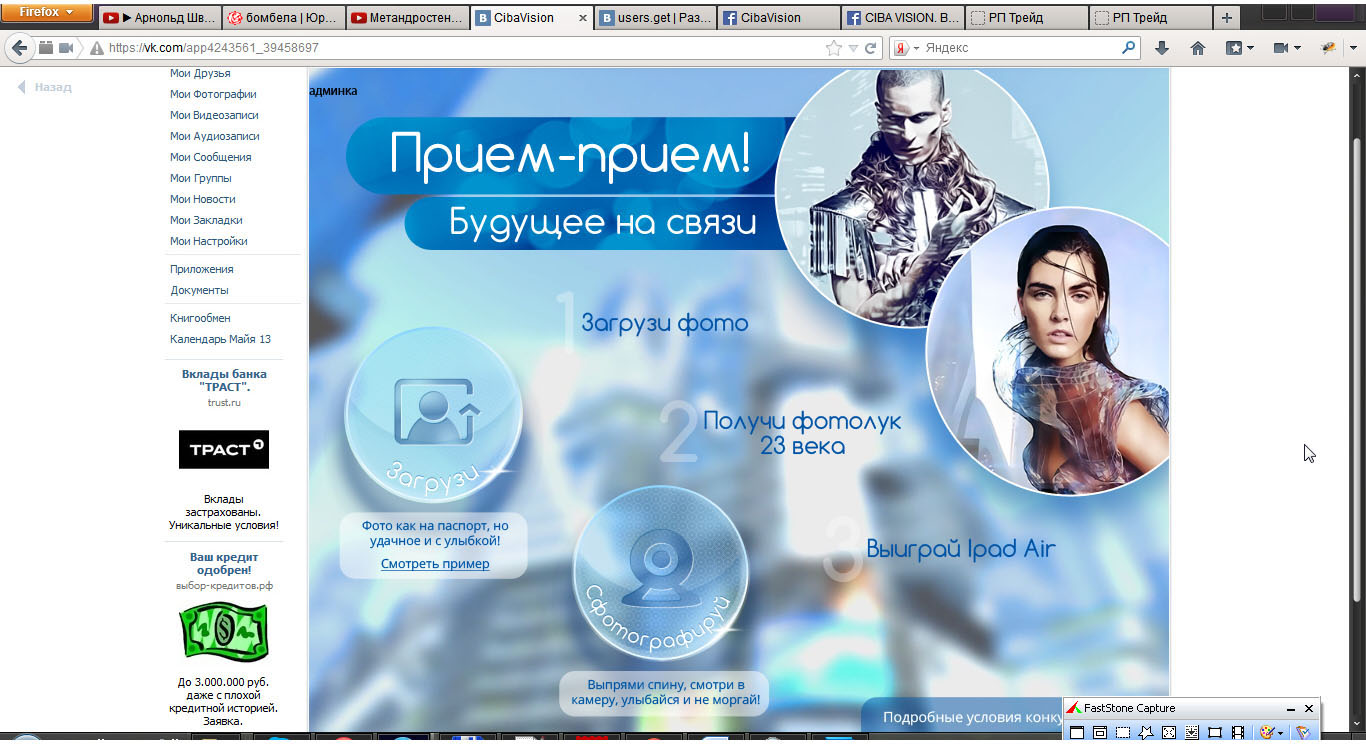1366x744 pixels.
Task: Bookmark this page with the star icon
Action: coord(834,48)
